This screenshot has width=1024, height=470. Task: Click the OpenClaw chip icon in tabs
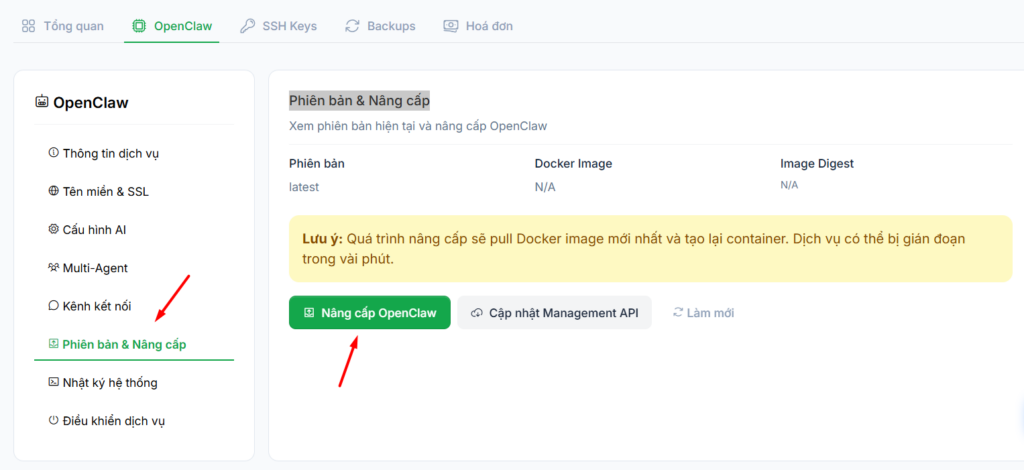pyautogui.click(x=138, y=26)
